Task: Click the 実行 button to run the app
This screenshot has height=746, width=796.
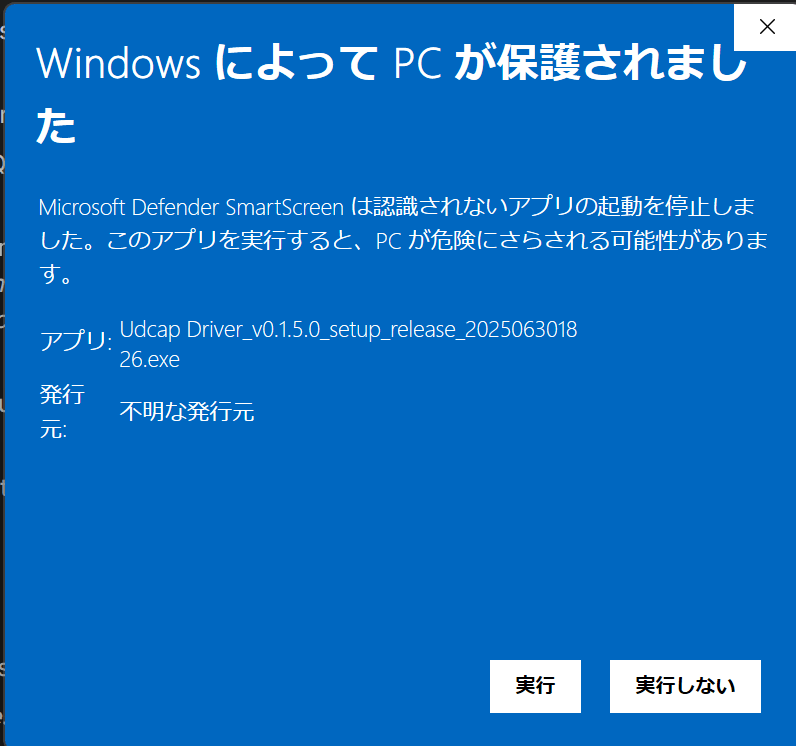Action: tap(535, 686)
